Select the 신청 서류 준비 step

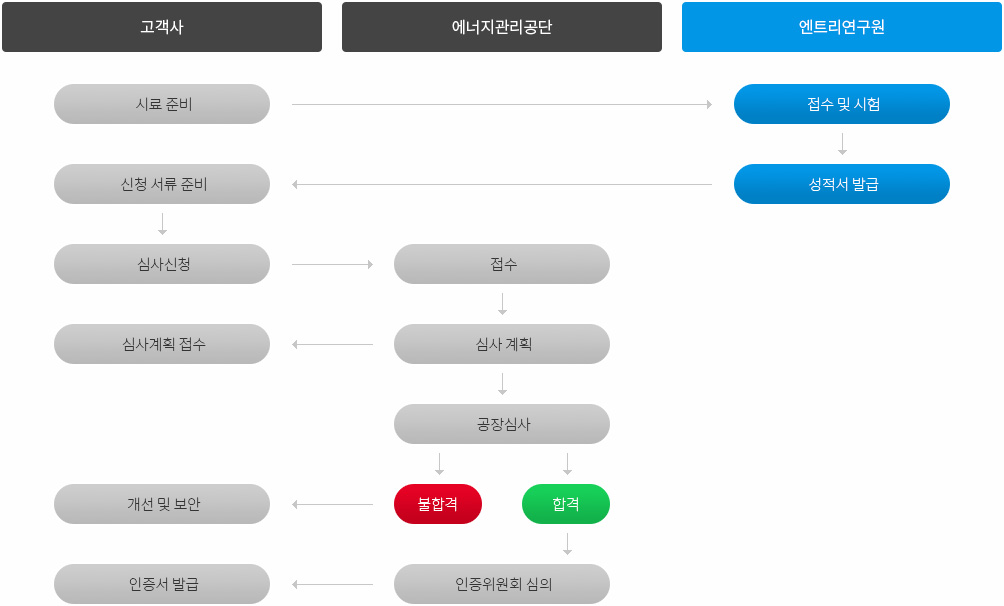162,184
